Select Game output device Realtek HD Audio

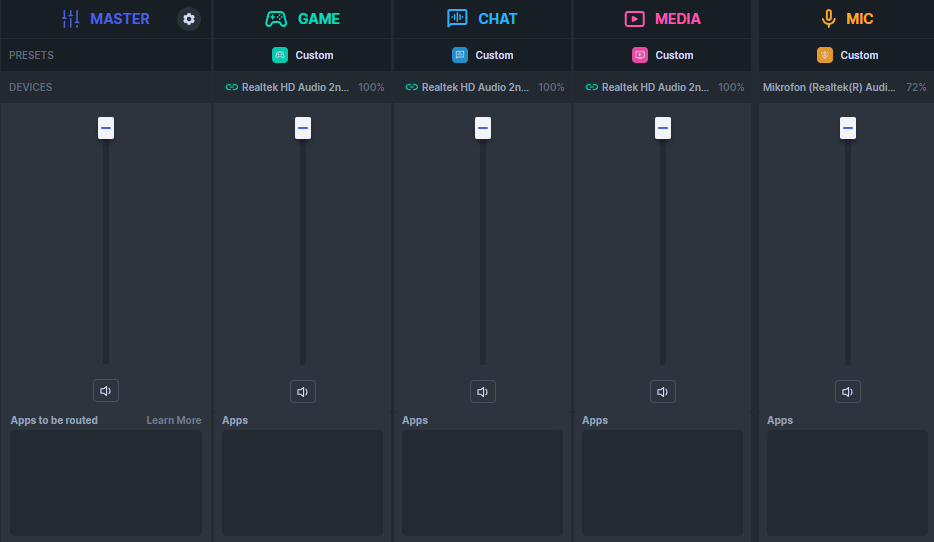point(295,87)
